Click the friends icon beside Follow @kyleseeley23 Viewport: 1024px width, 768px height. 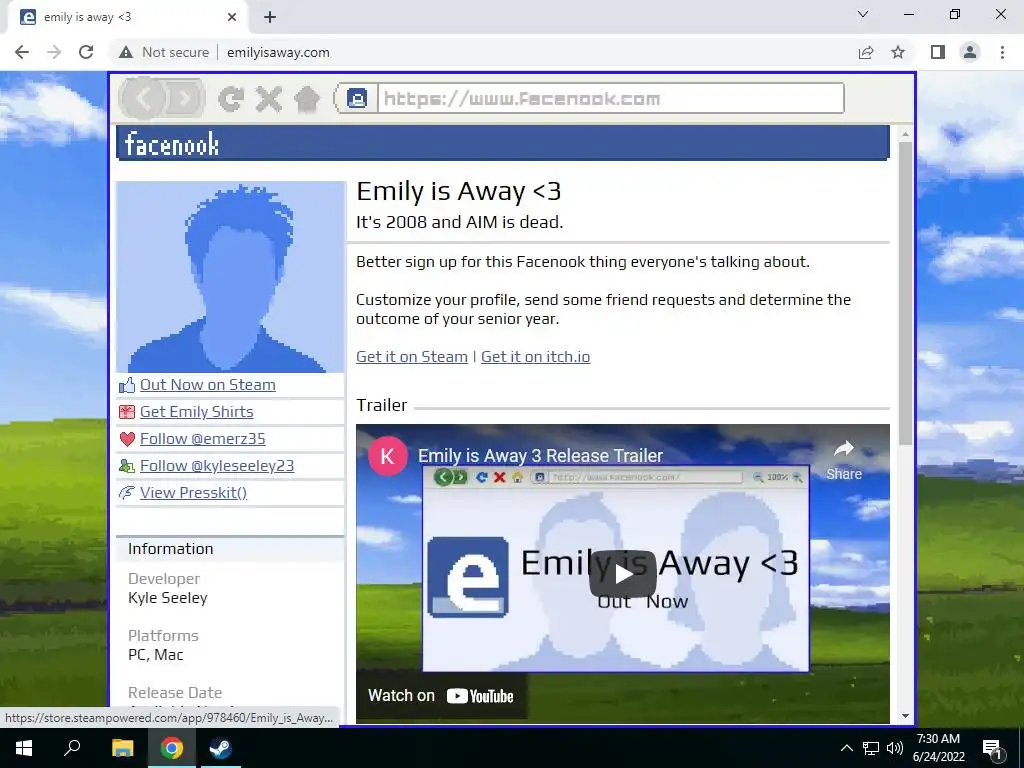pos(127,466)
